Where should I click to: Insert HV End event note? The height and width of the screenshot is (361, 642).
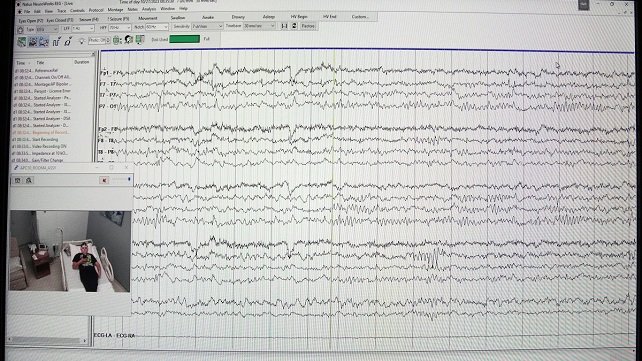[x=330, y=17]
